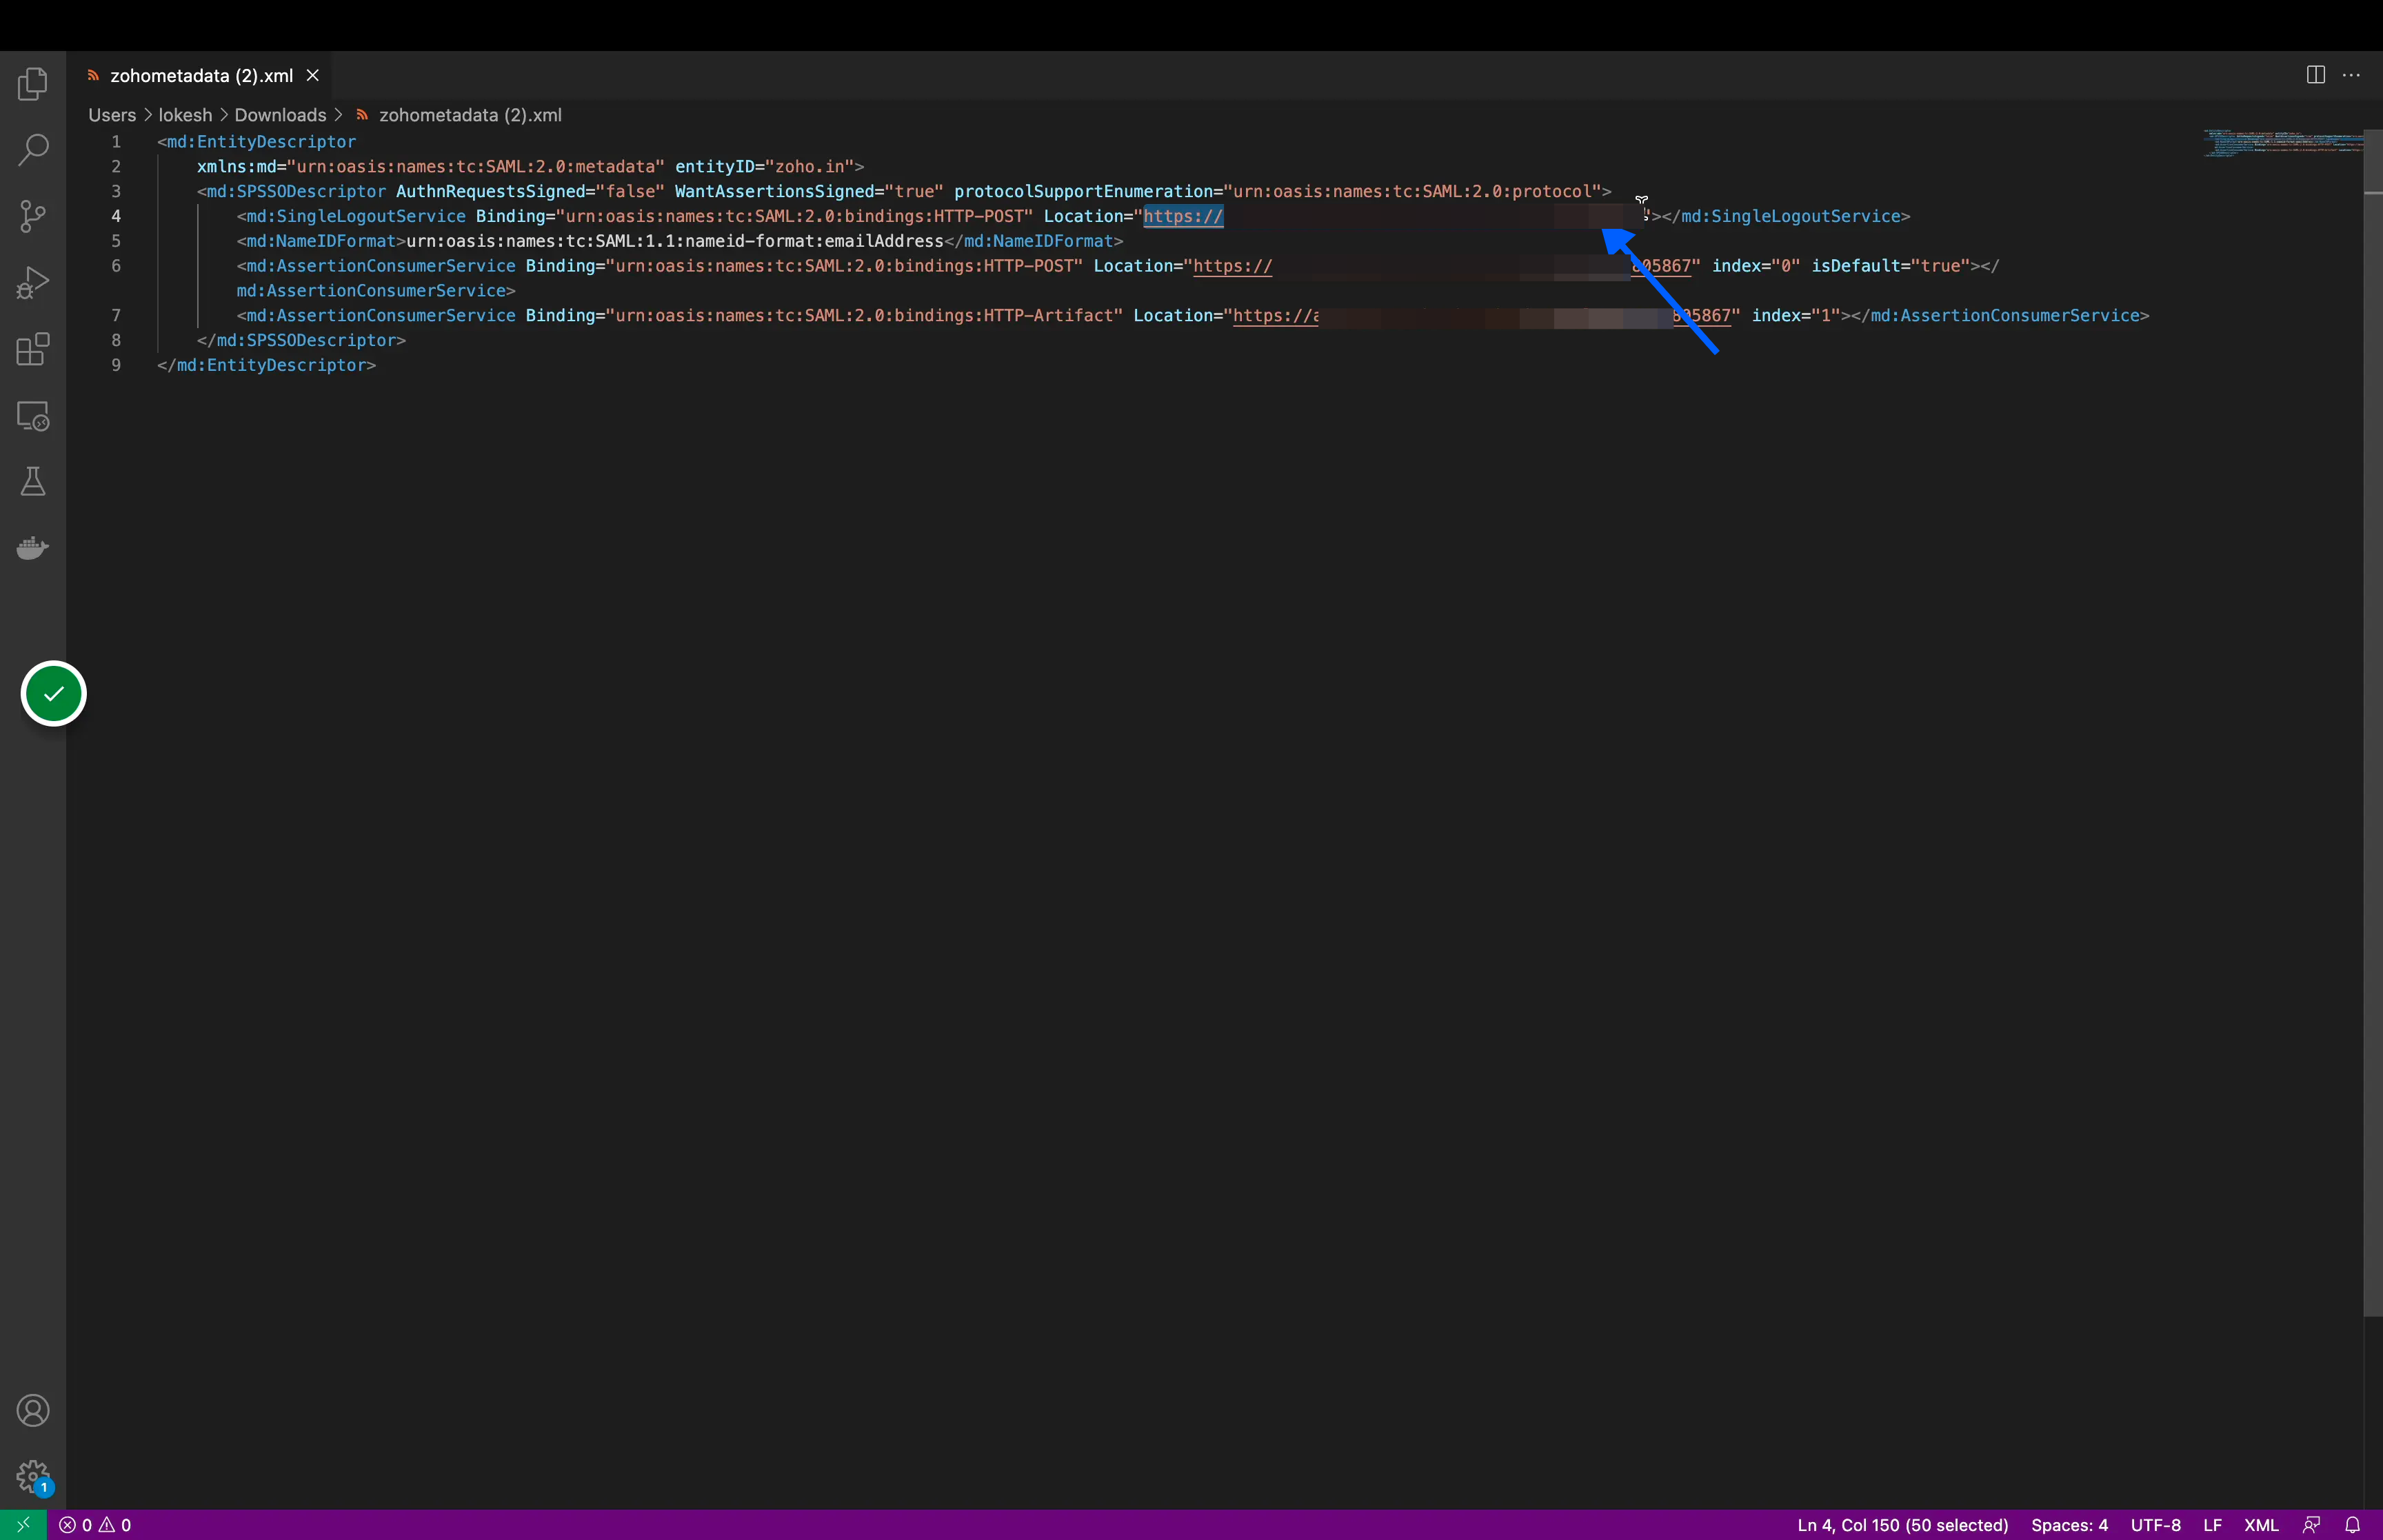Open the Manage gear menu
Viewport: 2383px width, 1540px height.
(33, 1476)
